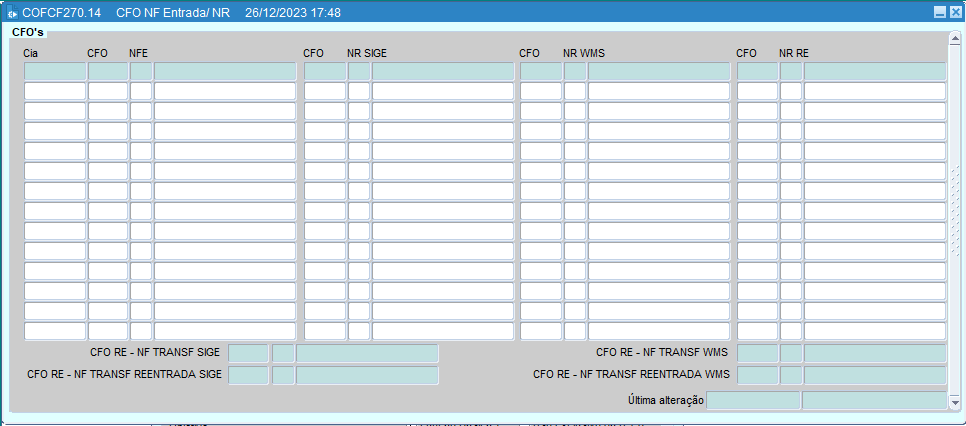Screen dimensions: 966x426
Task: Select the shaded wide NFE field in top row
Action: click(x=225, y=72)
